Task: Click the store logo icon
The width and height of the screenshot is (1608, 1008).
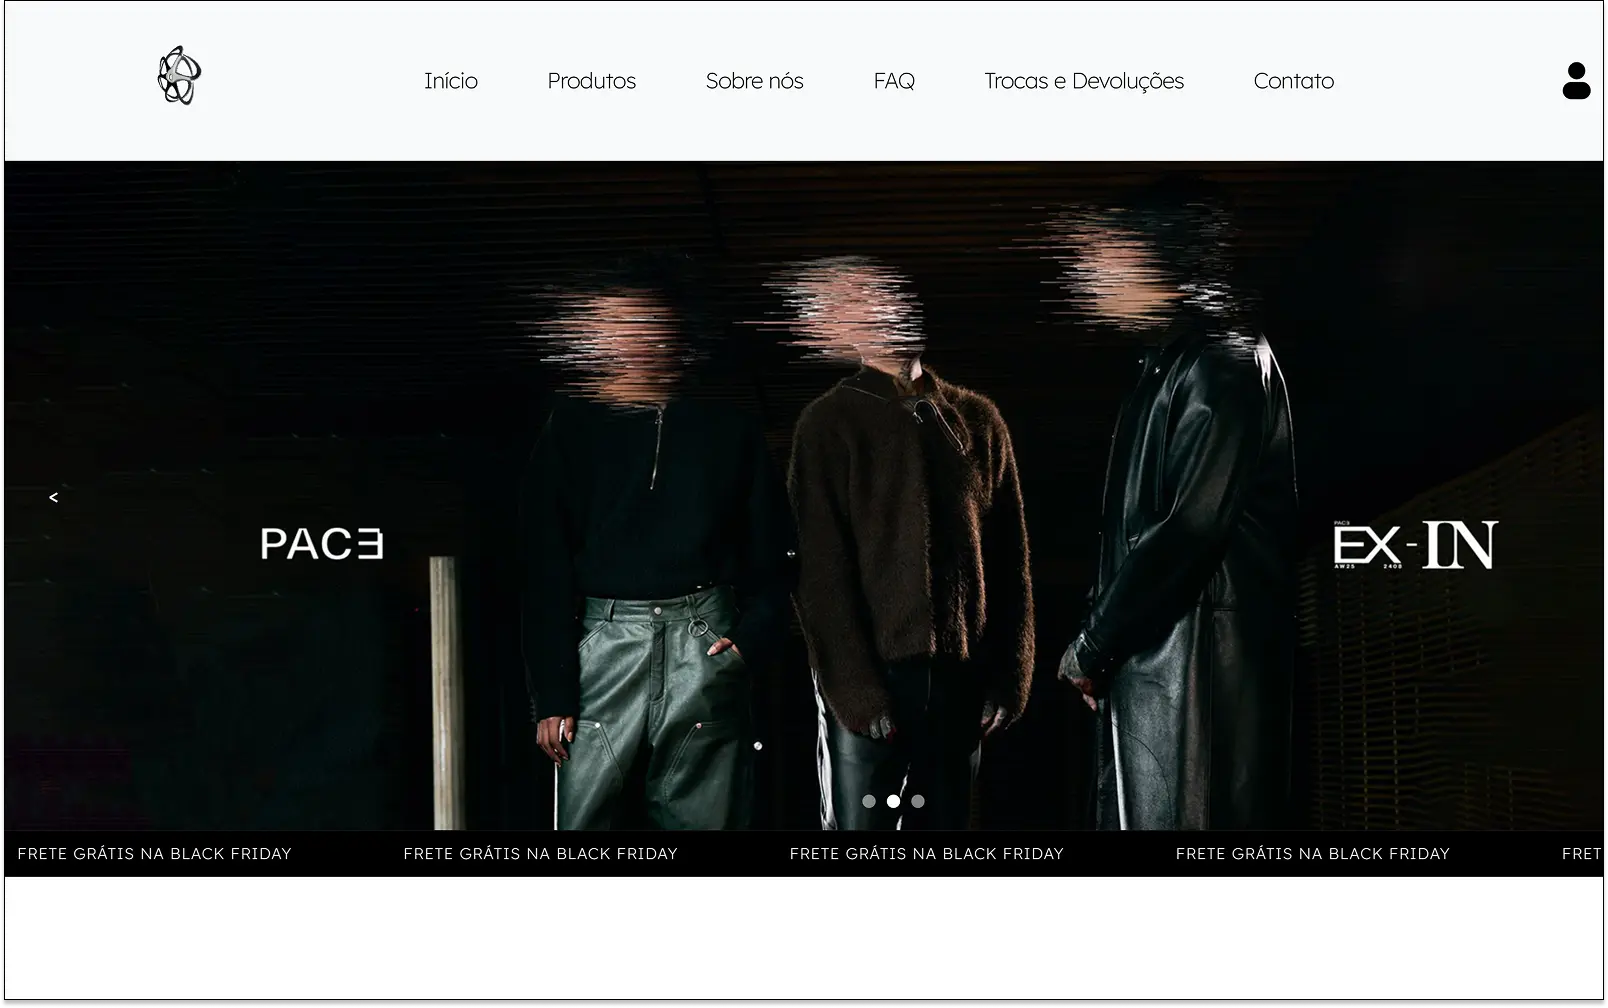Action: [x=179, y=75]
